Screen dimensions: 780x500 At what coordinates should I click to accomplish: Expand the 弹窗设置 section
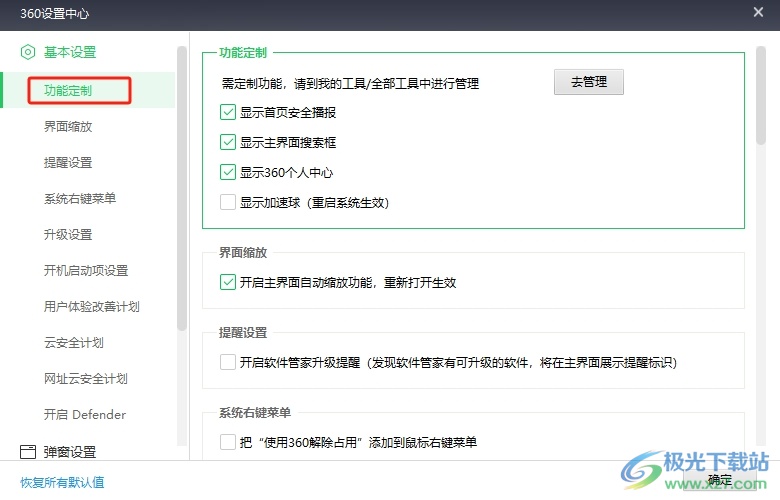(70, 452)
